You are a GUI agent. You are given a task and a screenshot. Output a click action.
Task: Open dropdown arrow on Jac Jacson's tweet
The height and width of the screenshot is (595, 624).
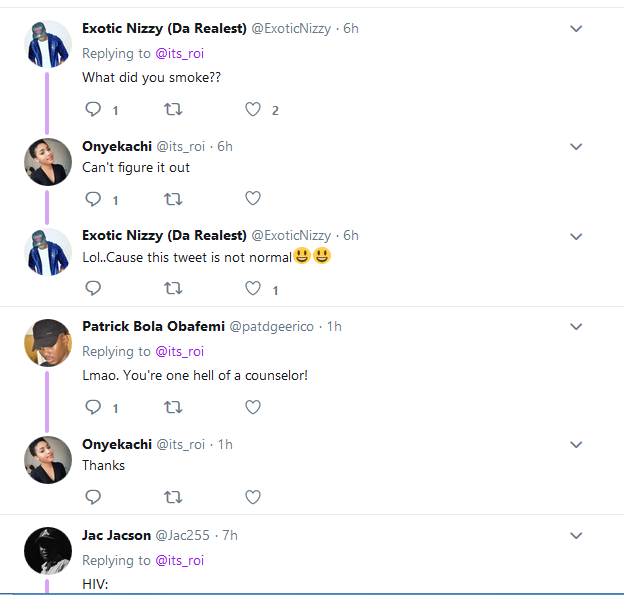point(576,536)
